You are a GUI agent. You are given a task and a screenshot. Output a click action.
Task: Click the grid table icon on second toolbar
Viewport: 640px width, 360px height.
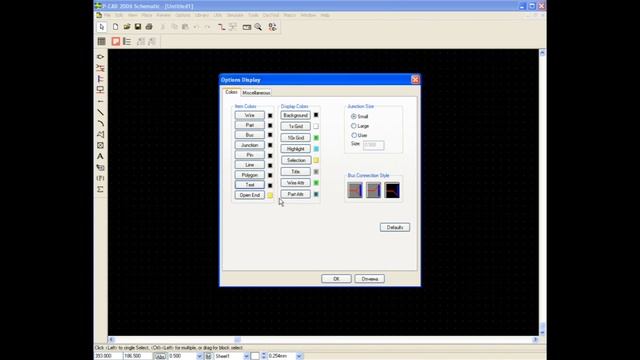(x=102, y=41)
